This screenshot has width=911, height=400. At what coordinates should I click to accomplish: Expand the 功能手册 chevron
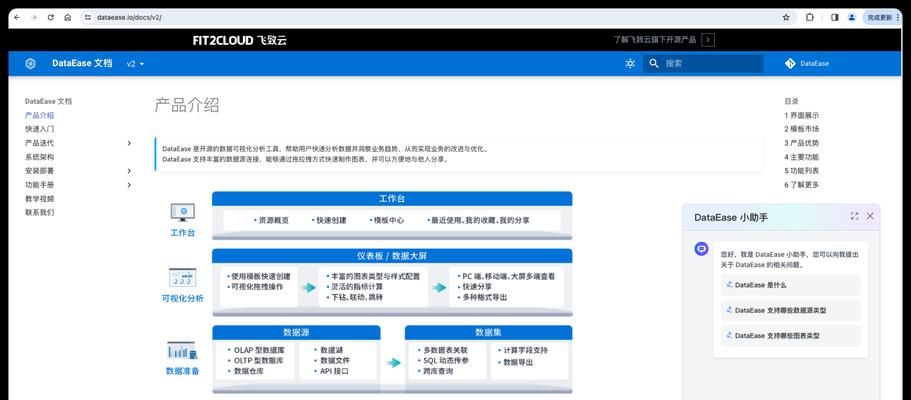(129, 185)
